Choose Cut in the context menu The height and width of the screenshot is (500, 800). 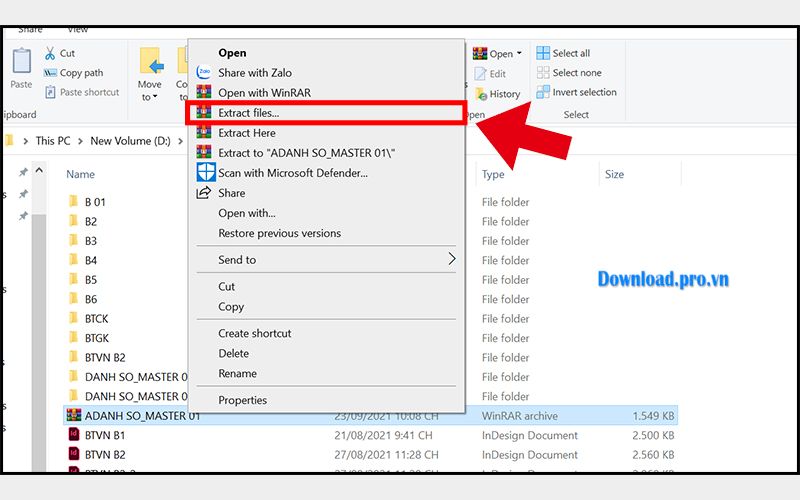pyautogui.click(x=227, y=286)
